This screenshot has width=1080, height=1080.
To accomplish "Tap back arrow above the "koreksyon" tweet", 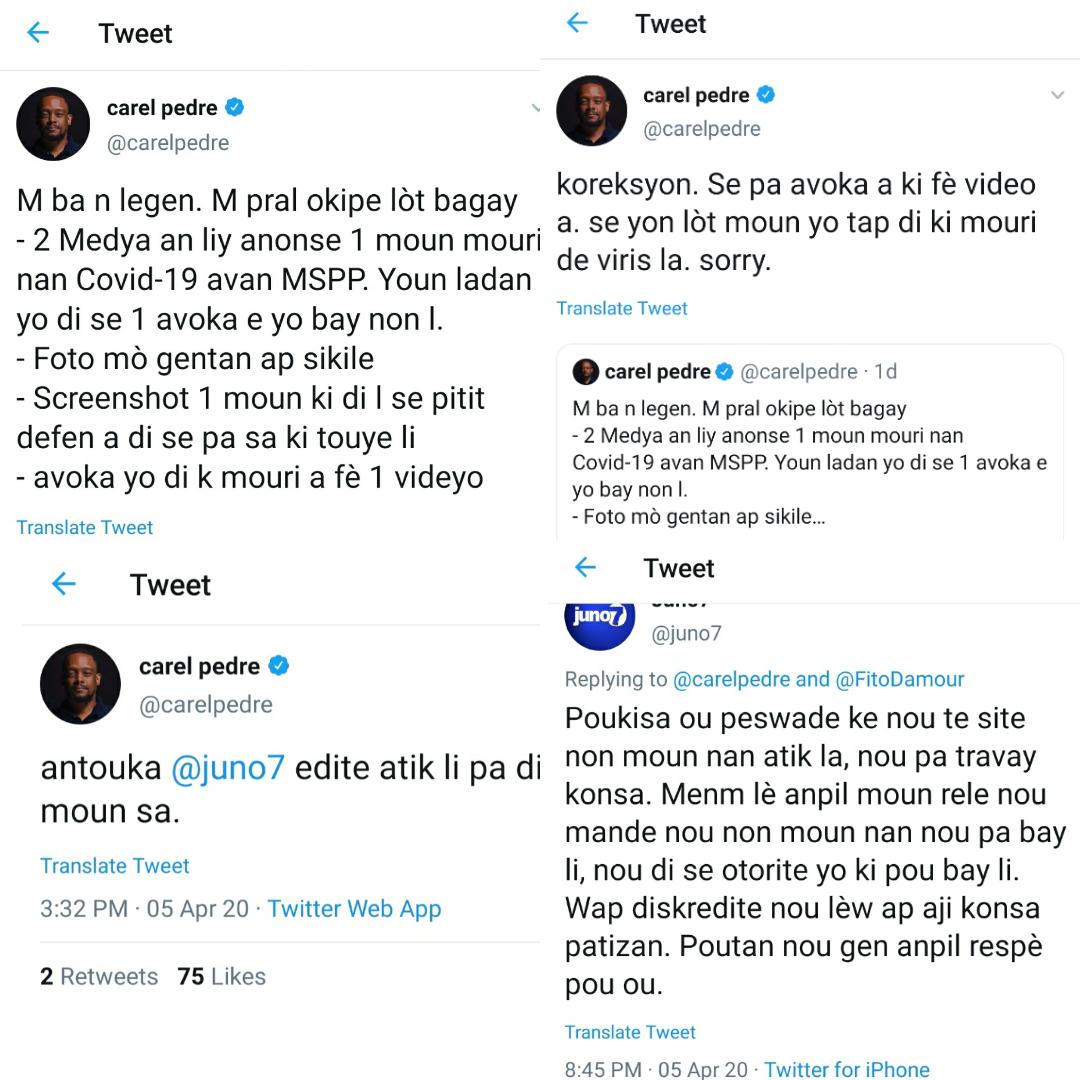I will 577,23.
